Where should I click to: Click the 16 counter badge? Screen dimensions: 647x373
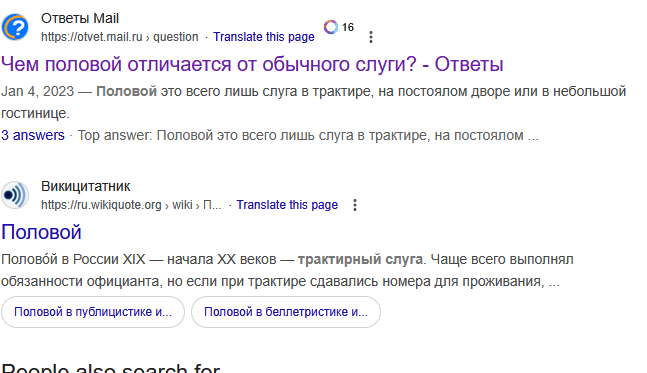[x=348, y=27]
